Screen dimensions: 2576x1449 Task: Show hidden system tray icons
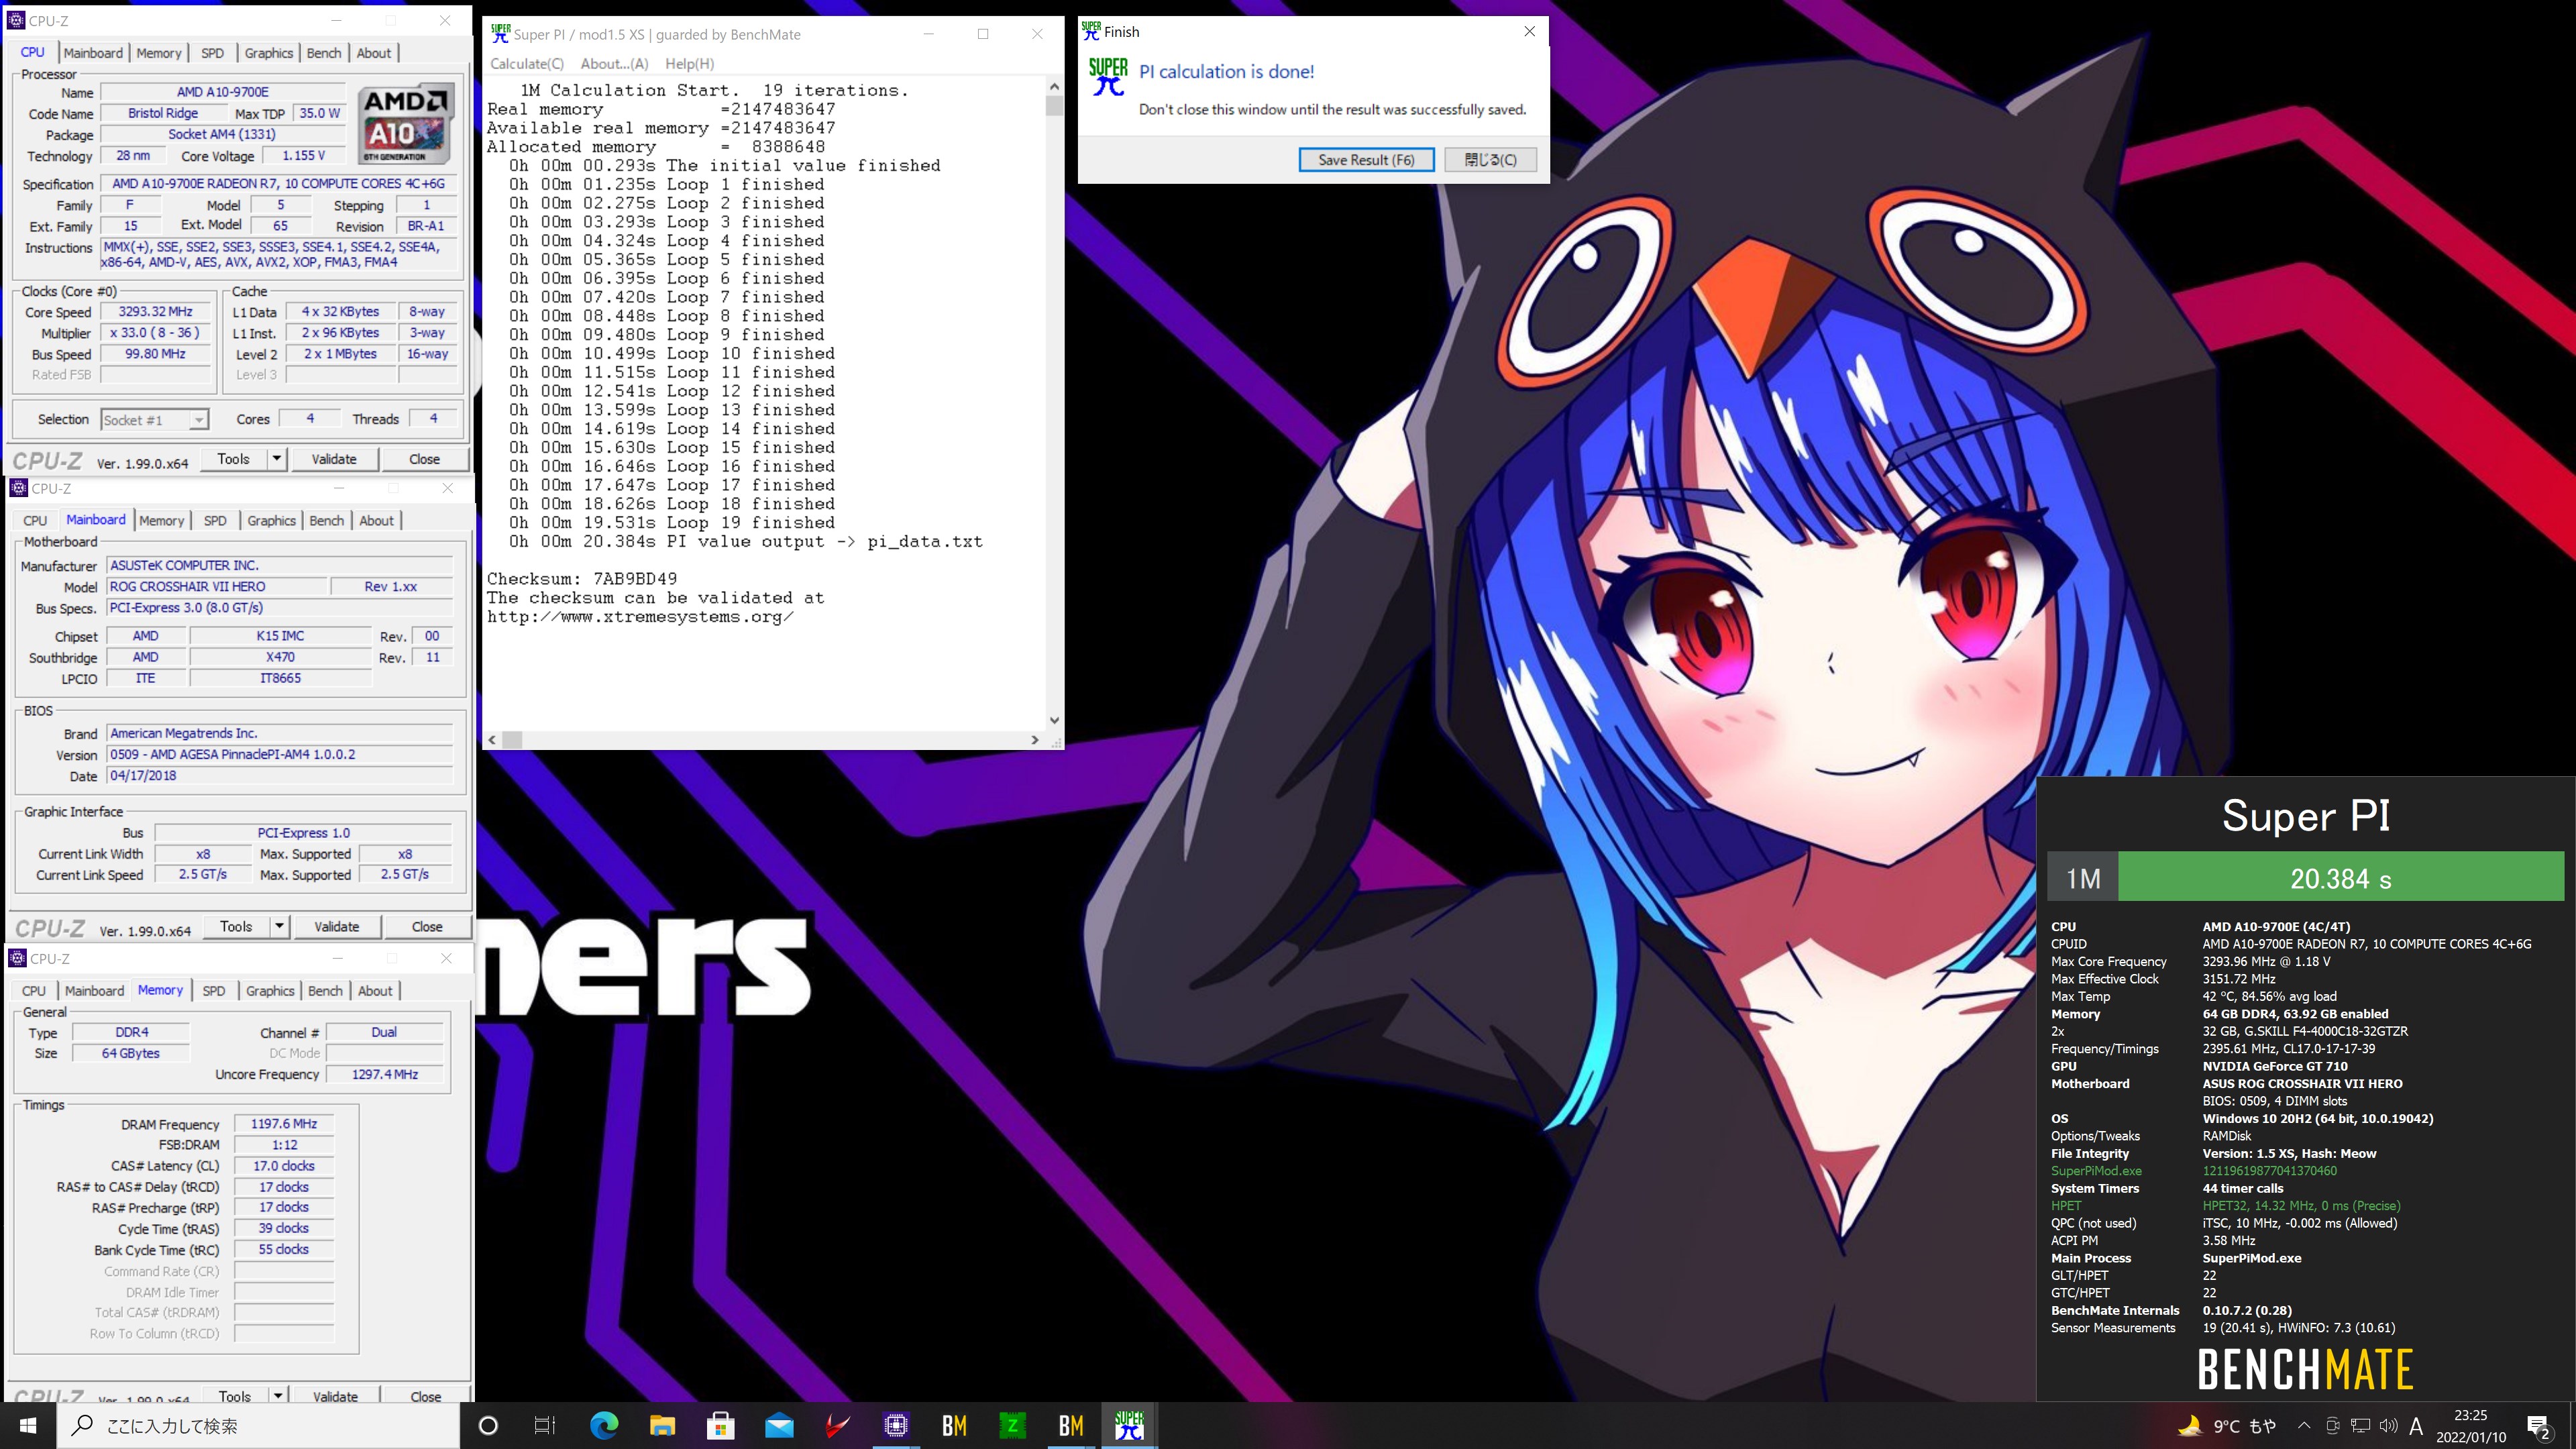coord(2304,1426)
